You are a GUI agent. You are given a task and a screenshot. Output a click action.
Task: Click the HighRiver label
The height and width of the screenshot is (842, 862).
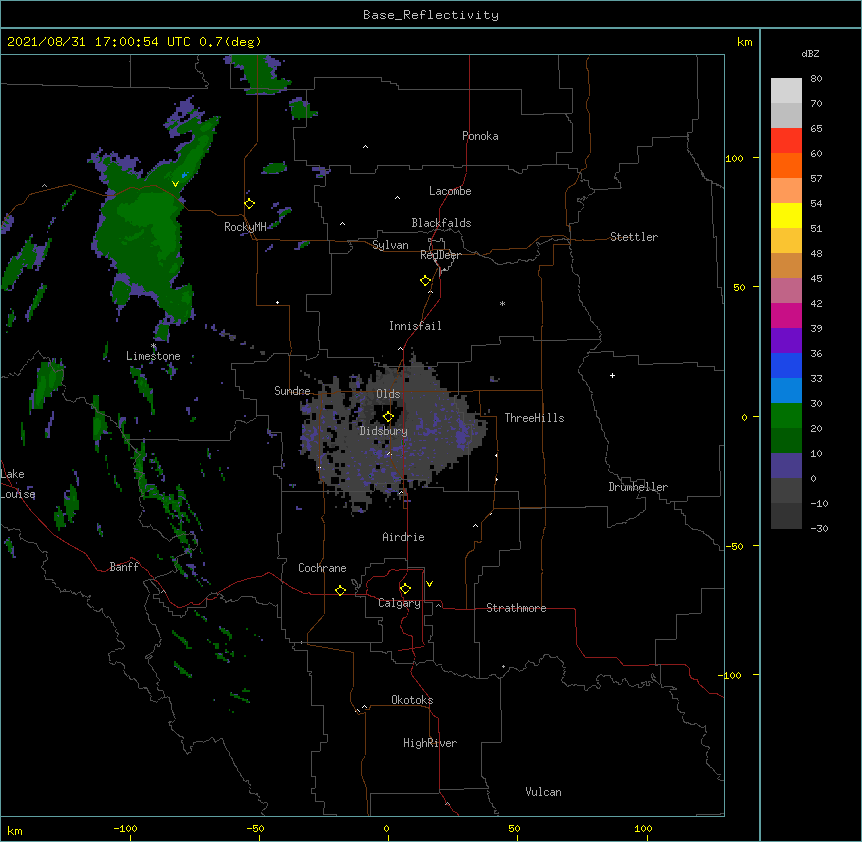click(430, 743)
